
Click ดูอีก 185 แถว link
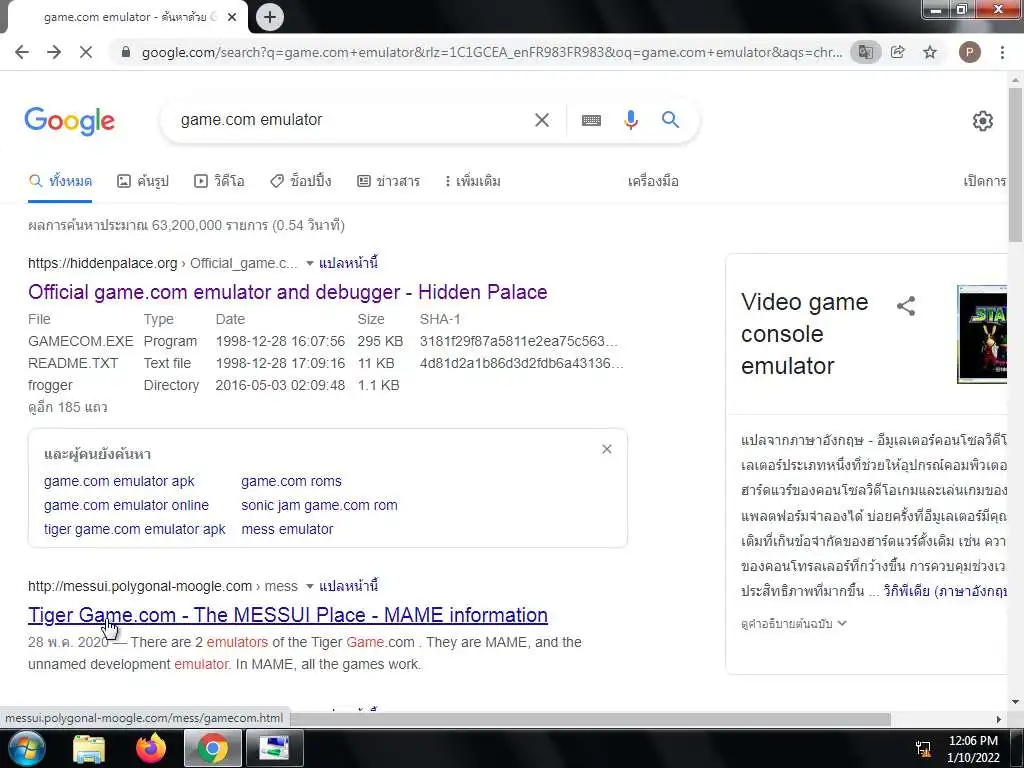(67, 408)
